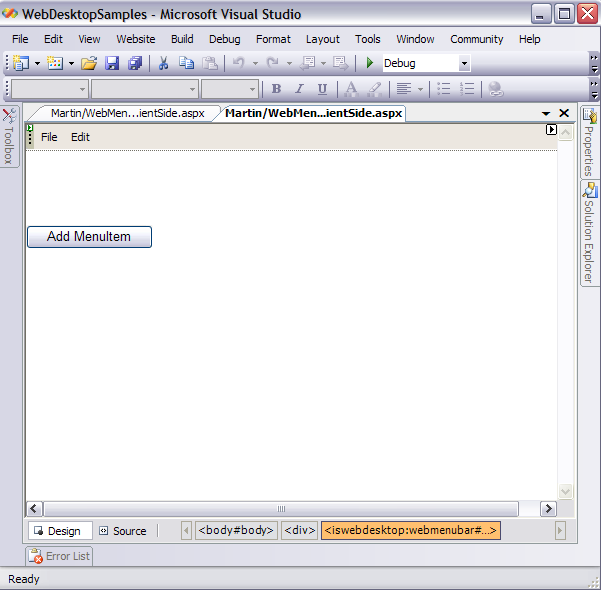Screen dimensions: 601x590
Task: Open the Solution Explorer side panel
Action: [590, 232]
